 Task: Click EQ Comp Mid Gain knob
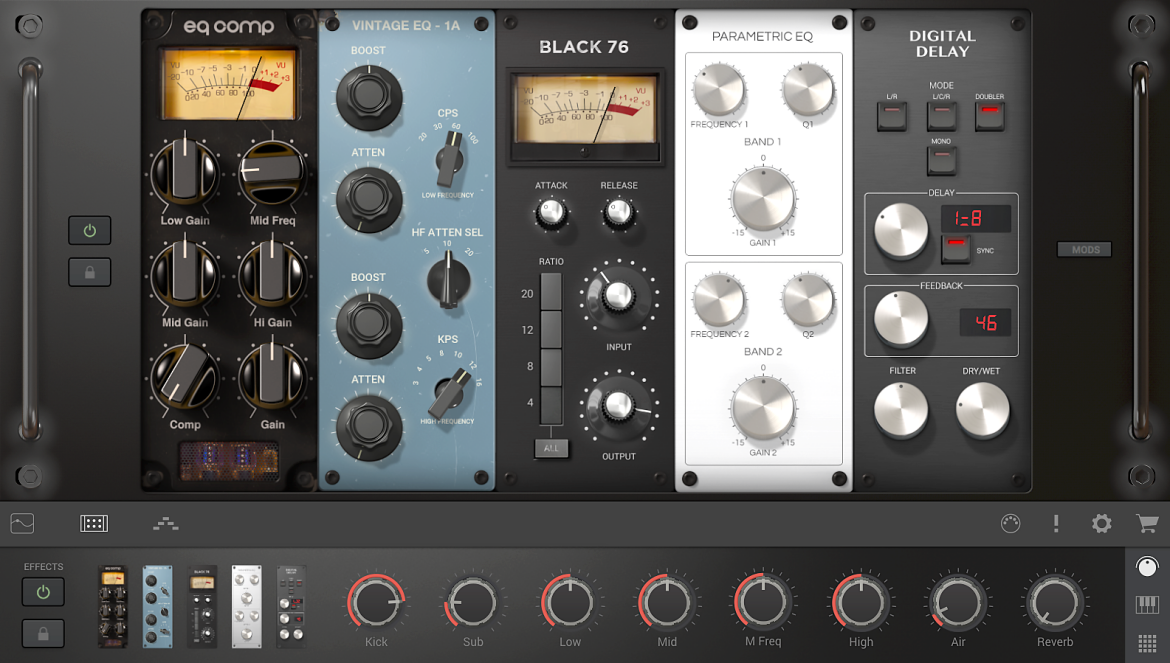[x=185, y=274]
